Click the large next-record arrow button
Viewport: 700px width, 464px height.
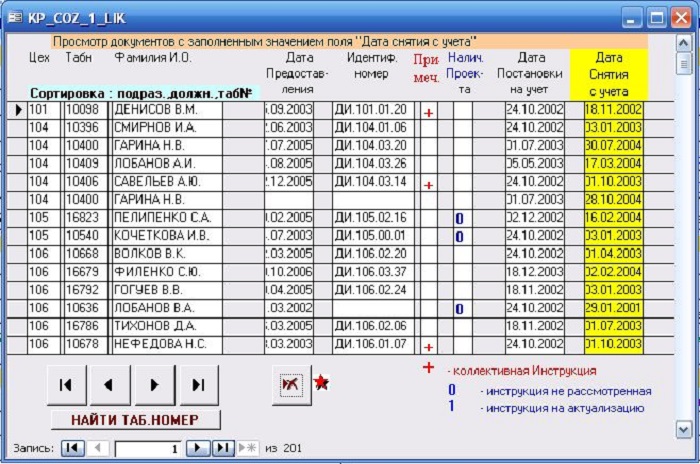point(154,385)
